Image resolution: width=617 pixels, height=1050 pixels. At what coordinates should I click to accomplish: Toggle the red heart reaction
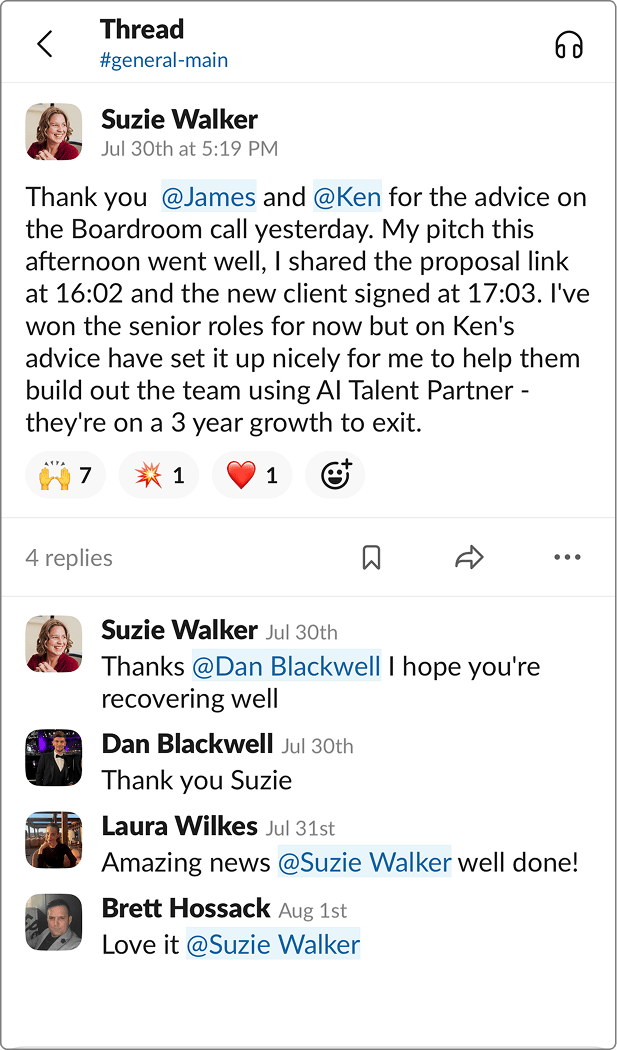tap(251, 475)
